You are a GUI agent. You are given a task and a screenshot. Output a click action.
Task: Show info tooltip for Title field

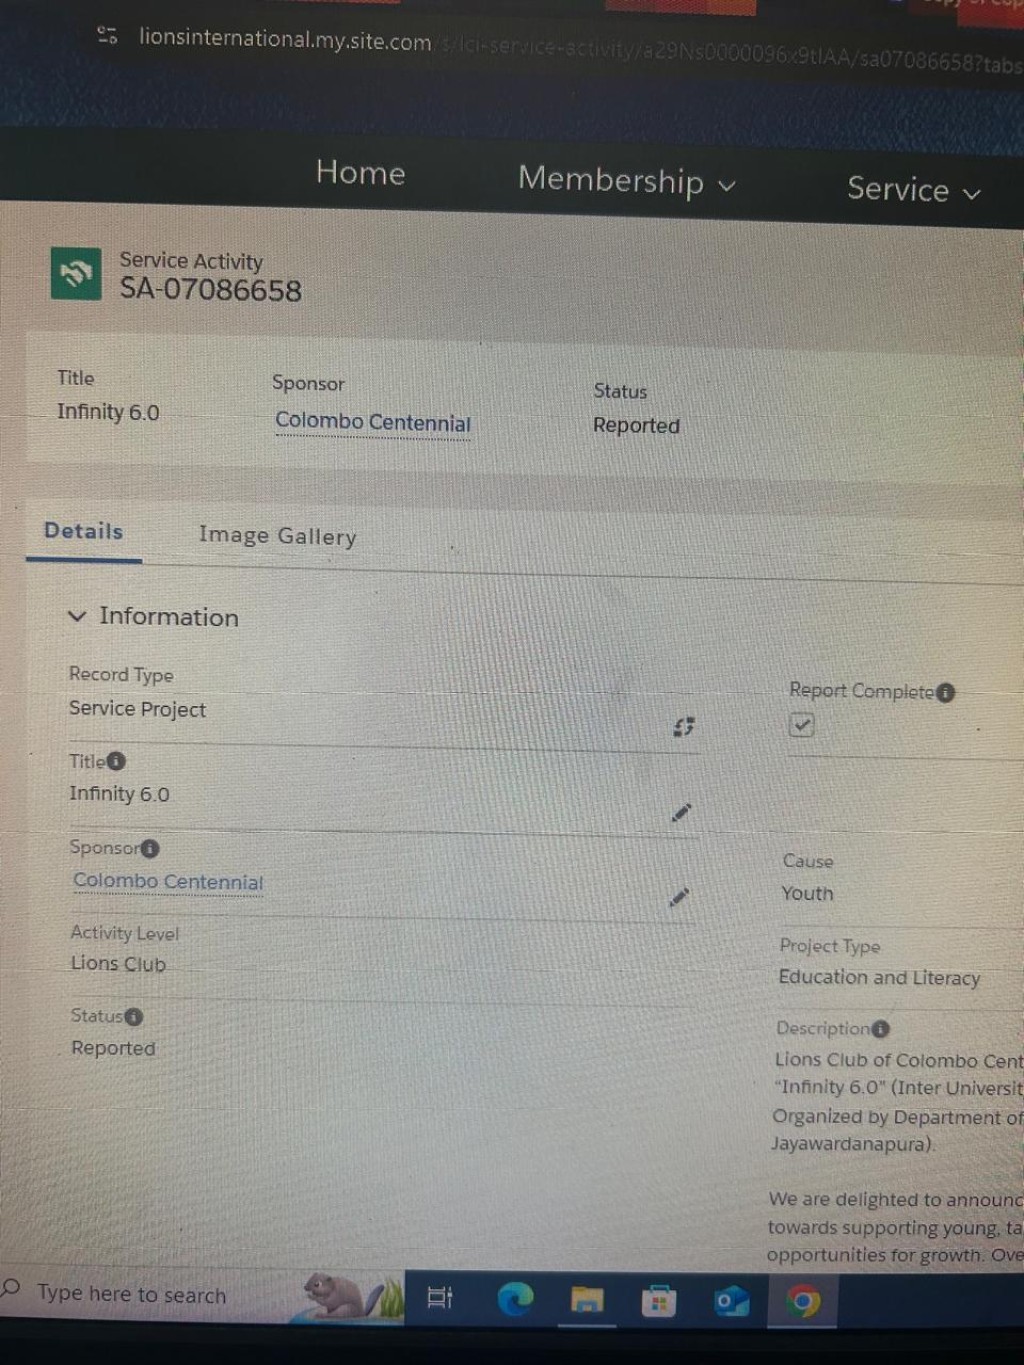click(x=116, y=761)
